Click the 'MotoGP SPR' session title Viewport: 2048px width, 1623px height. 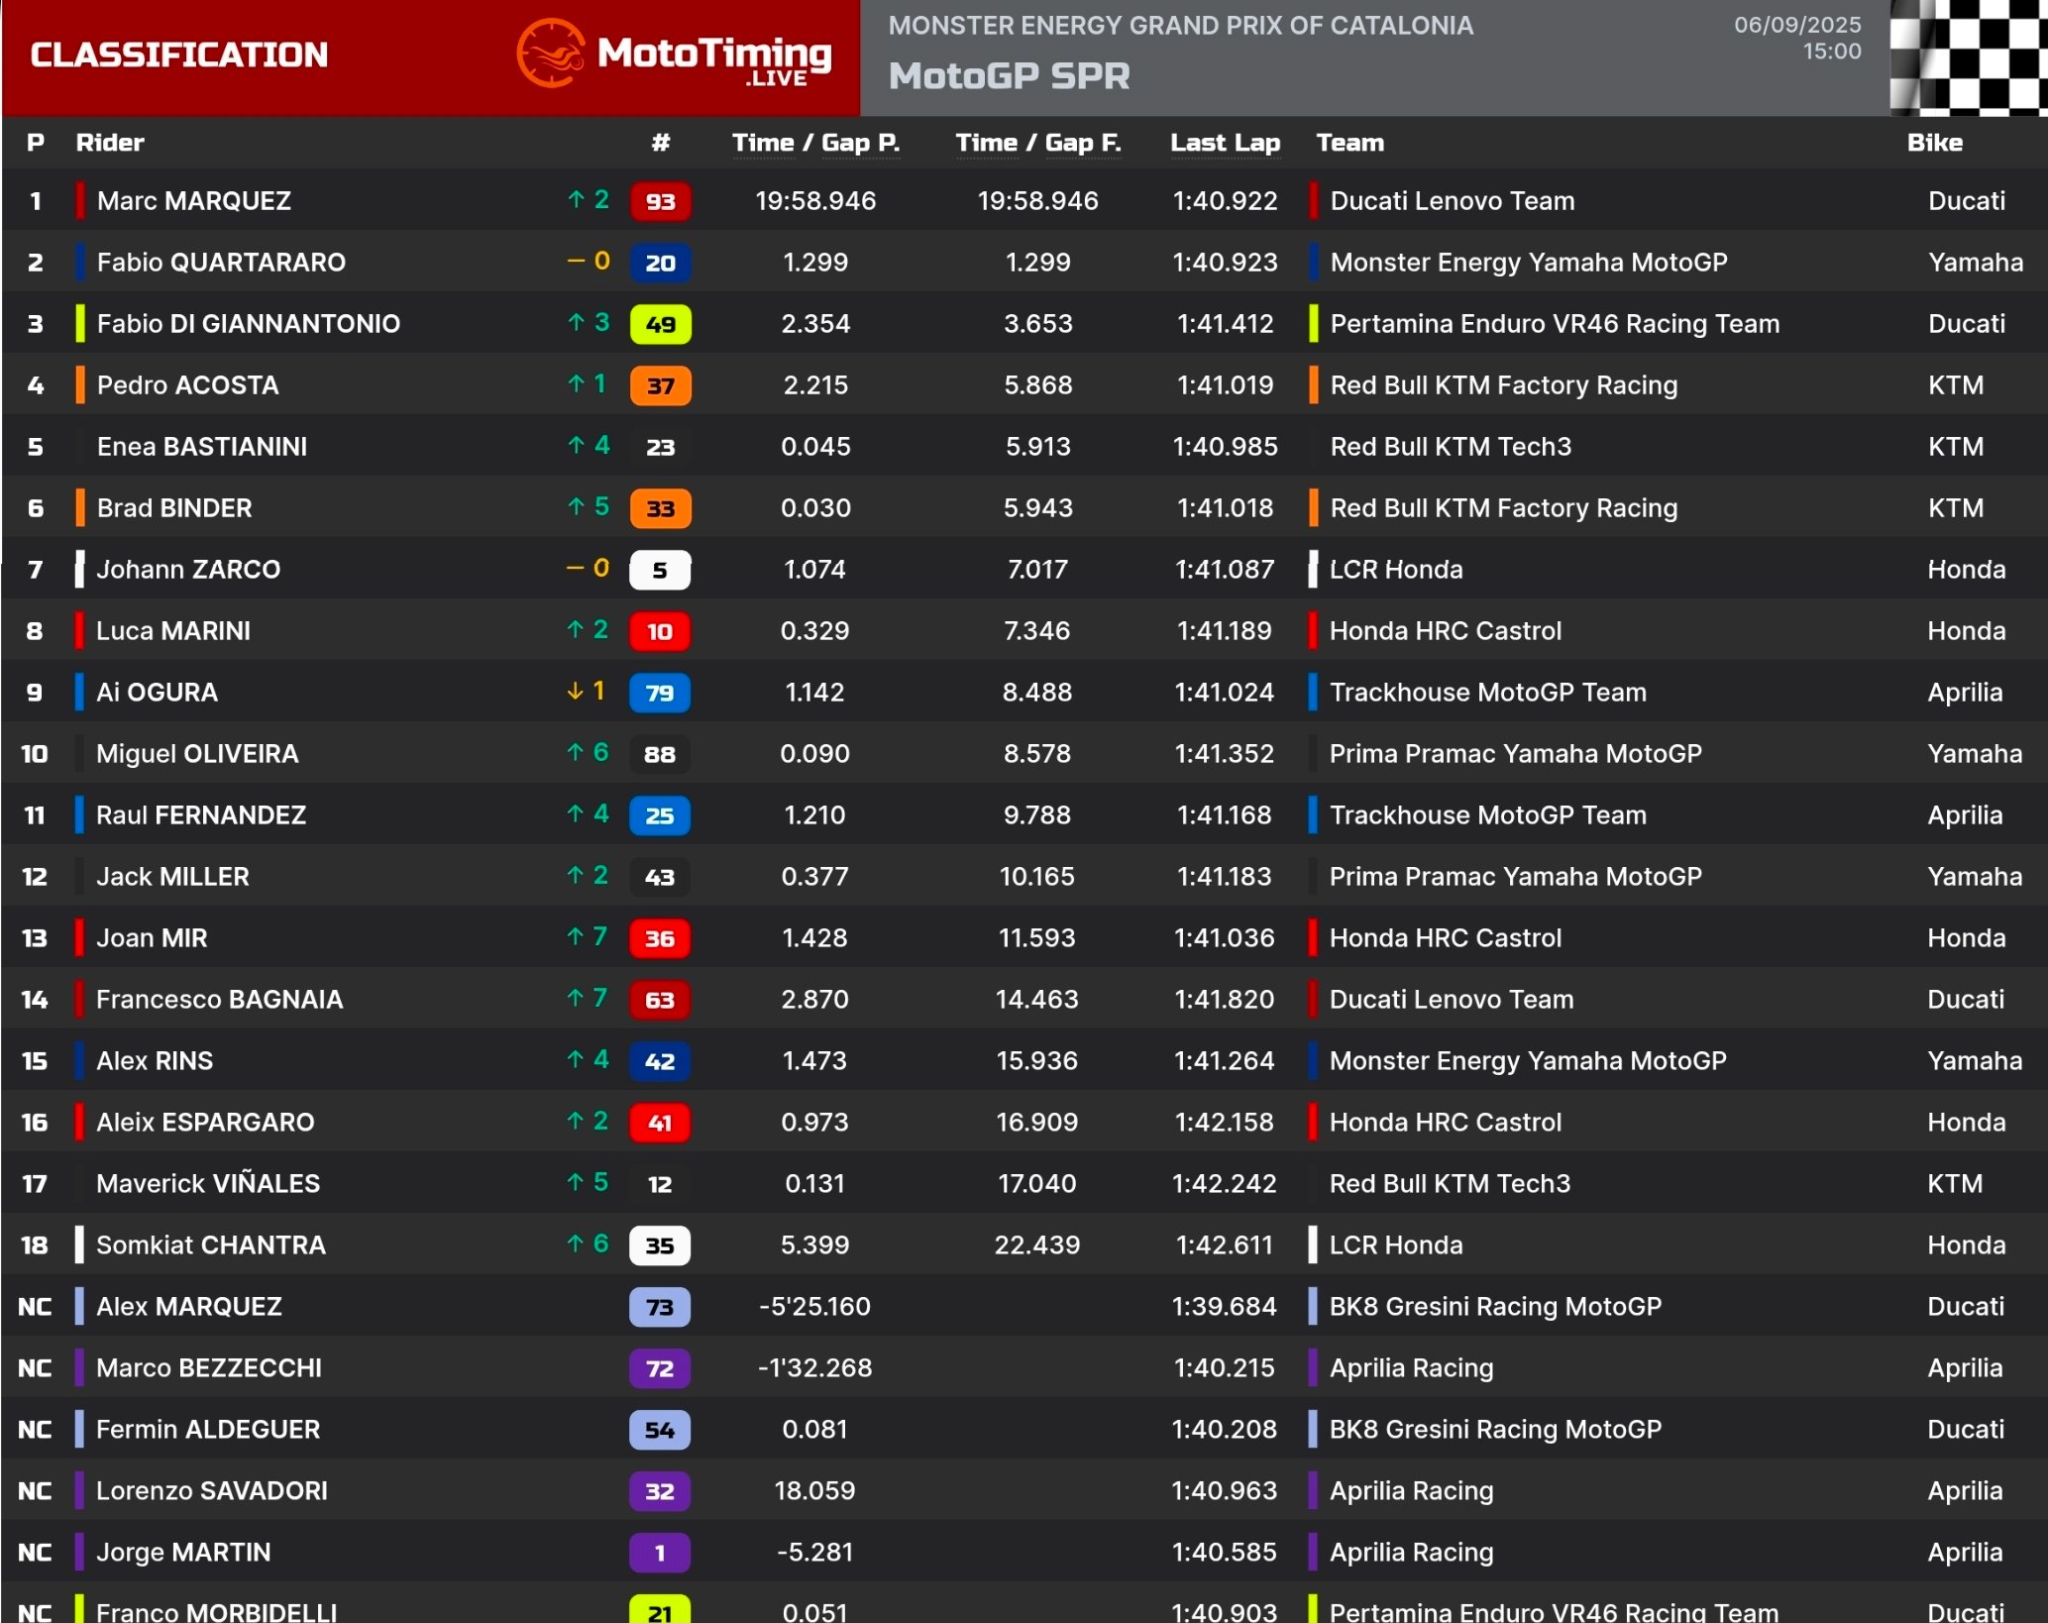(x=1009, y=77)
